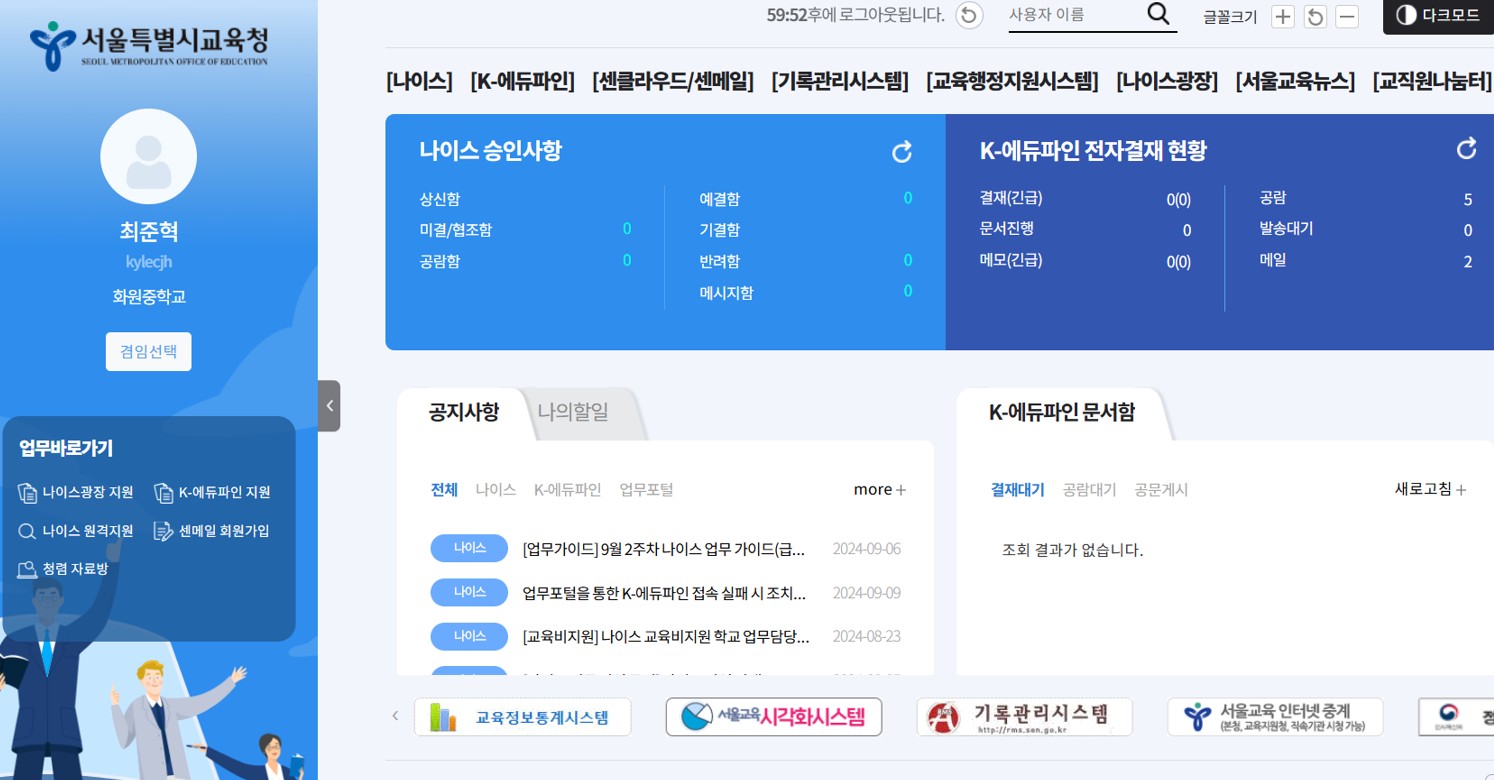Open 메일 count of 2

(x=1468, y=262)
